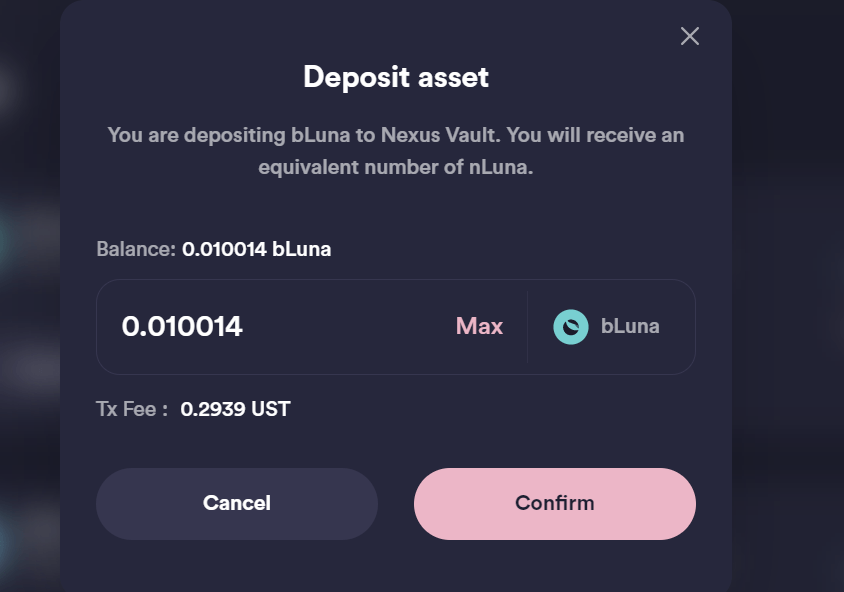The width and height of the screenshot is (844, 592).
Task: Click the "Balance:" label
Action: 136,249
